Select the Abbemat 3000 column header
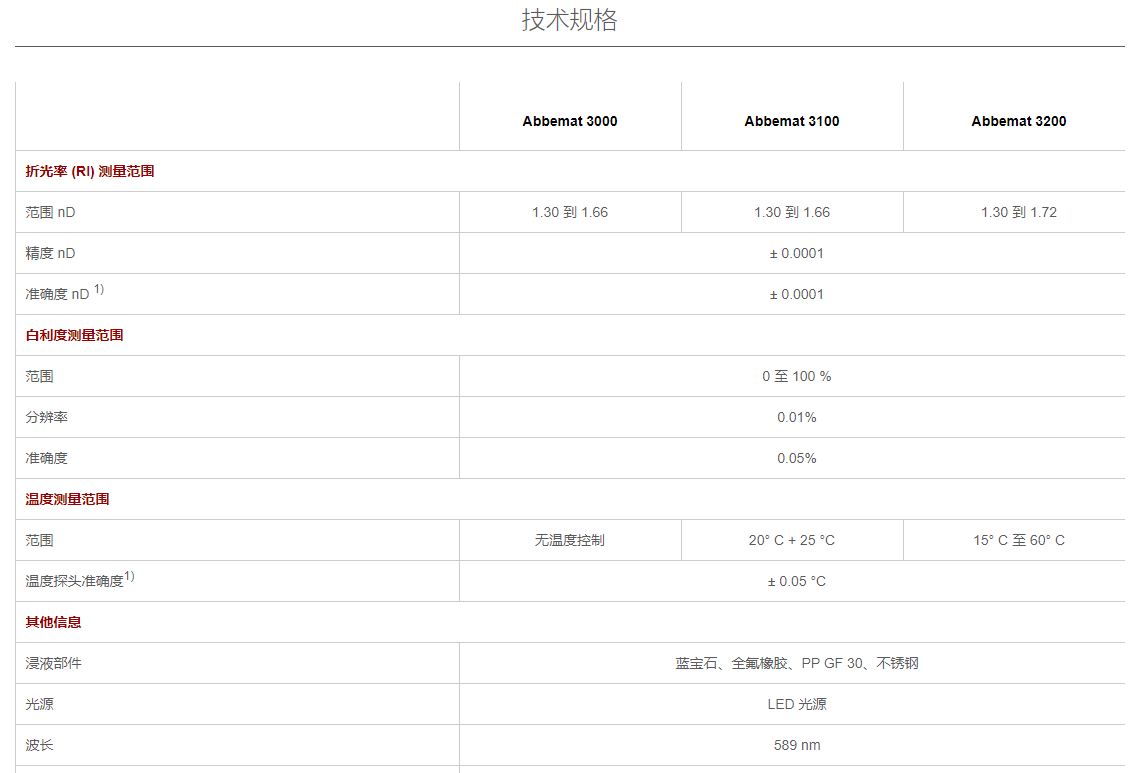This screenshot has width=1132, height=773. pos(569,121)
